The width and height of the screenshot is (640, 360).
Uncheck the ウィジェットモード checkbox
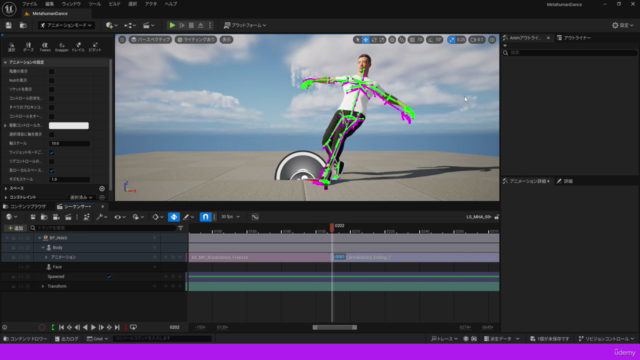coord(51,152)
